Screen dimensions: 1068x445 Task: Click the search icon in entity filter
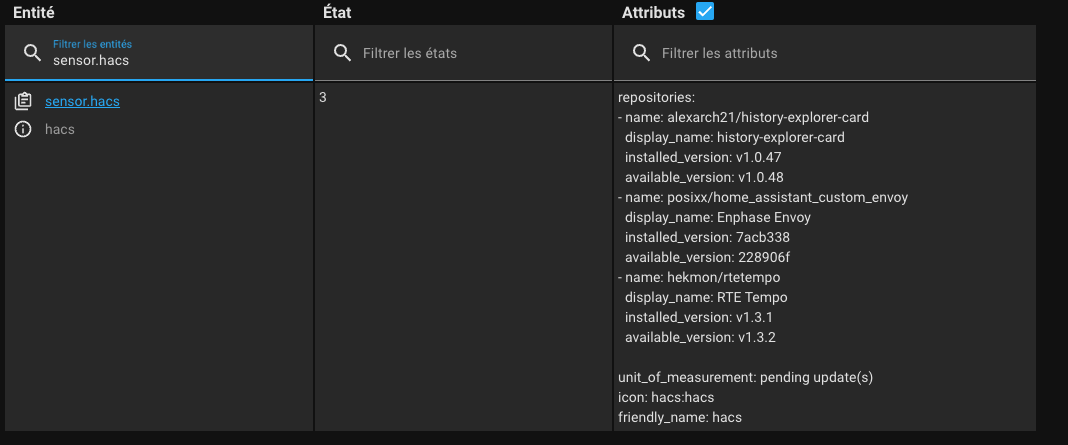pyautogui.click(x=32, y=53)
